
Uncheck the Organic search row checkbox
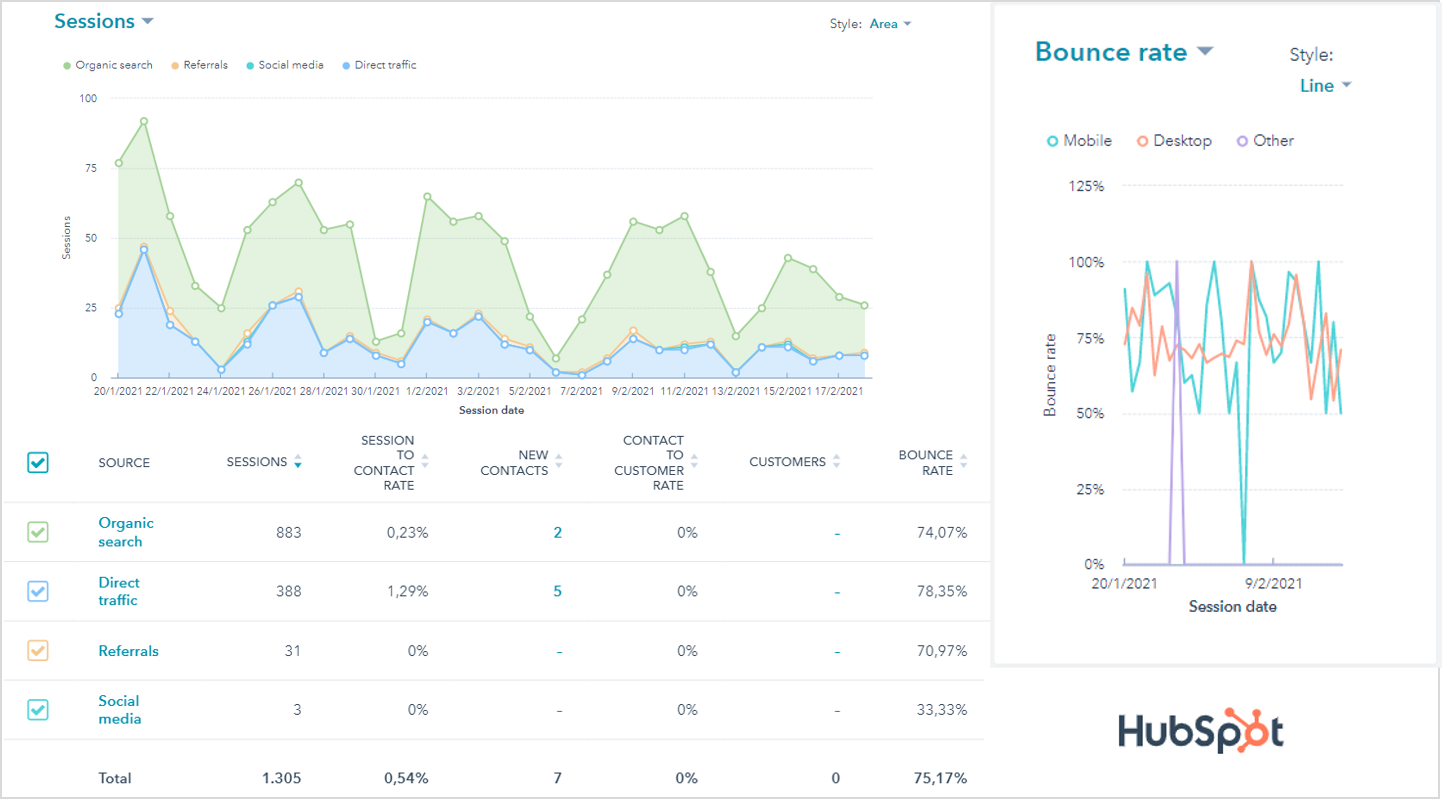[x=38, y=532]
